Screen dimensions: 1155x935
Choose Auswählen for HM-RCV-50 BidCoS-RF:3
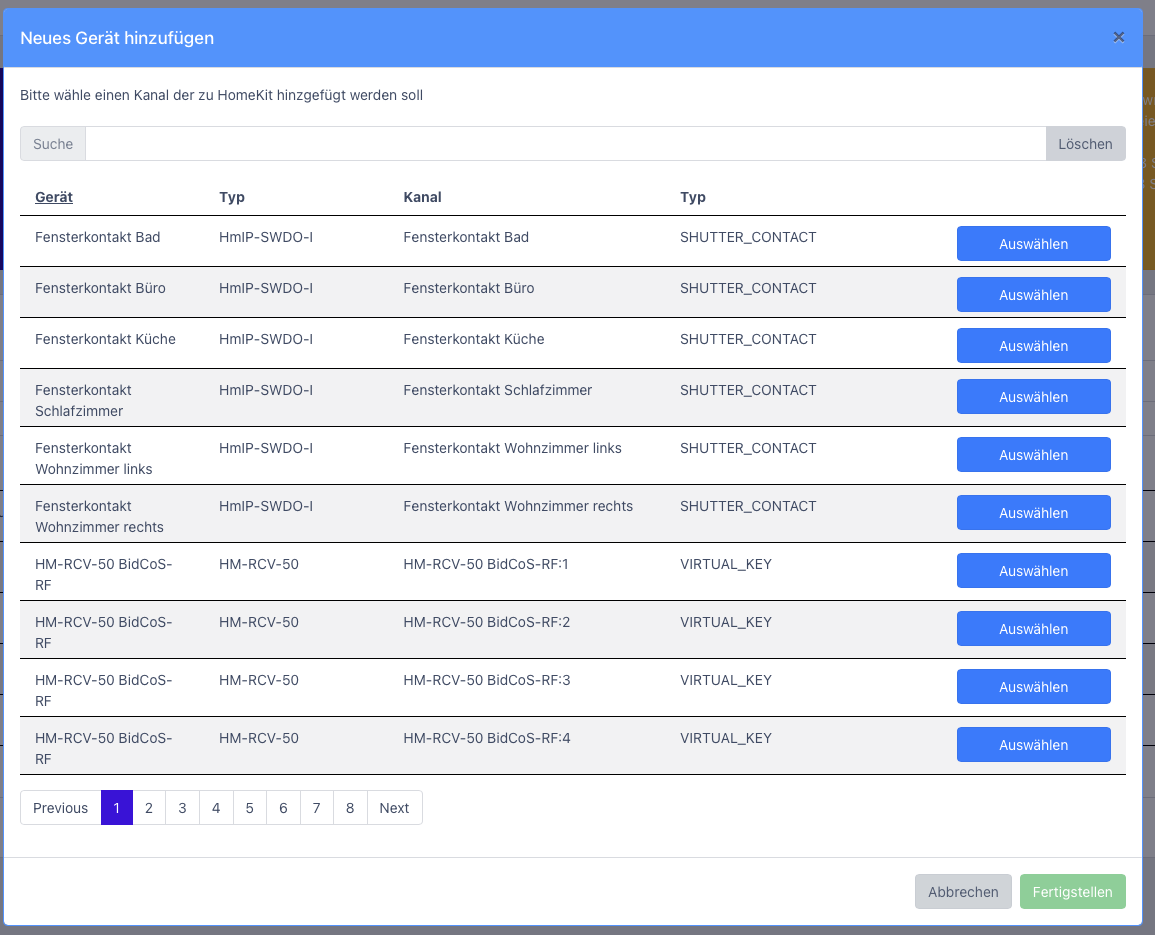coord(1033,687)
